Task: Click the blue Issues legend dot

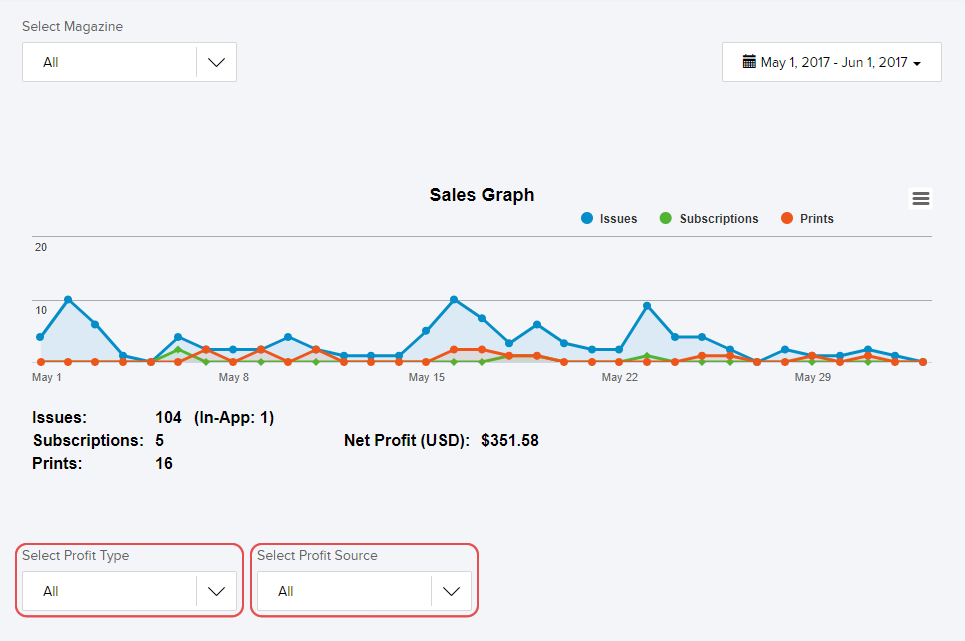Action: [x=587, y=219]
